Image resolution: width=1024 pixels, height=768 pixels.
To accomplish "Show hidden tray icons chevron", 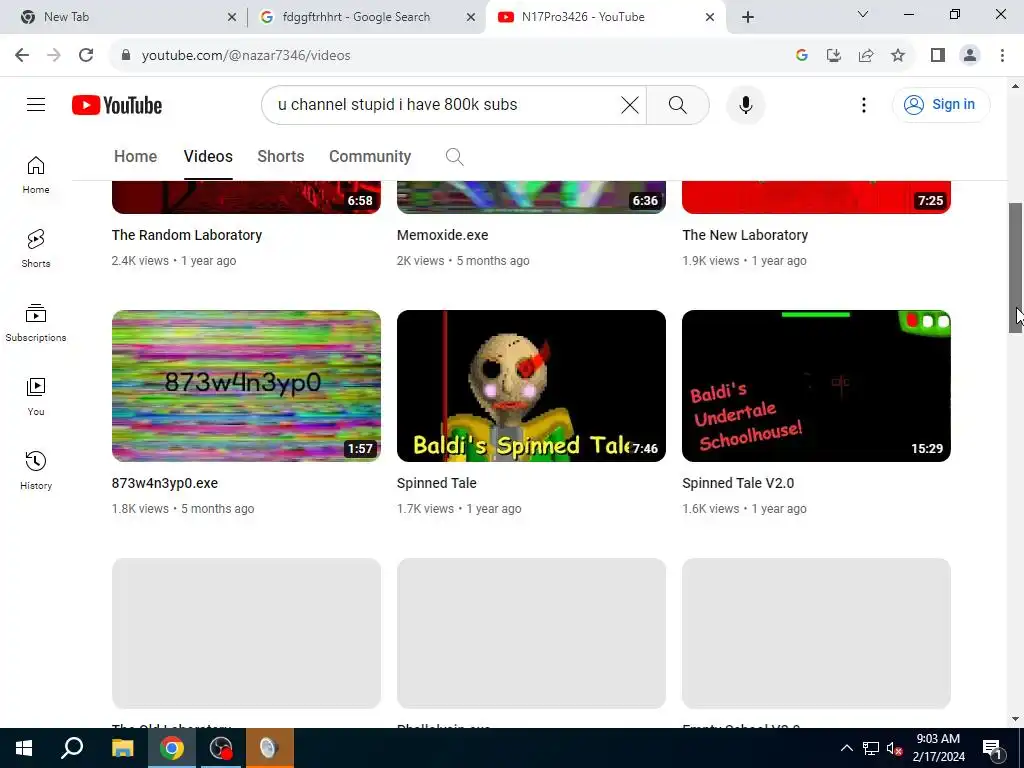I will click(846, 748).
